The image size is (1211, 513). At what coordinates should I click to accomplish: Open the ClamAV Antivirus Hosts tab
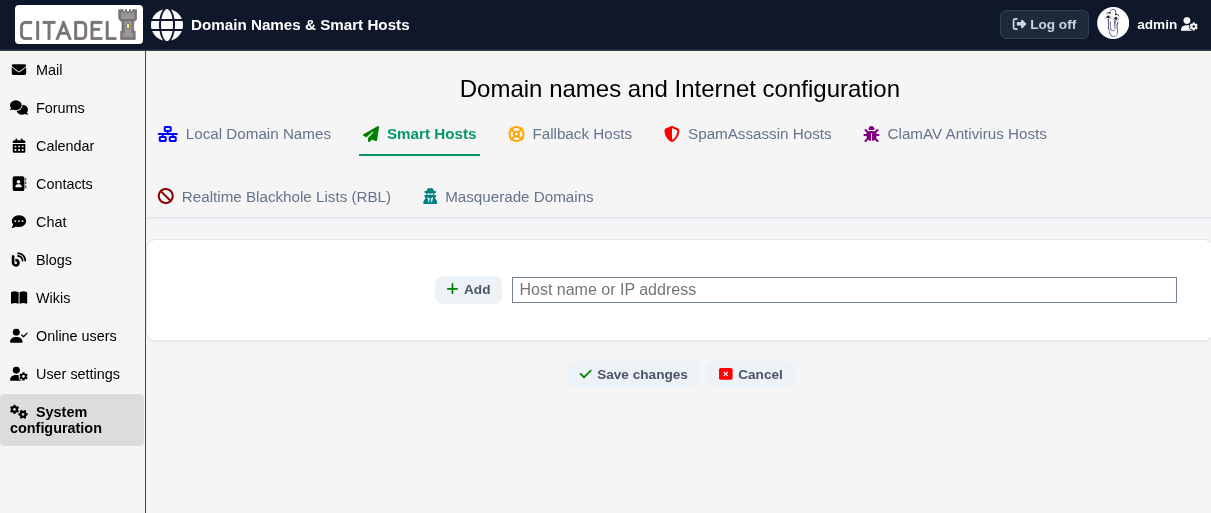pyautogui.click(x=955, y=134)
